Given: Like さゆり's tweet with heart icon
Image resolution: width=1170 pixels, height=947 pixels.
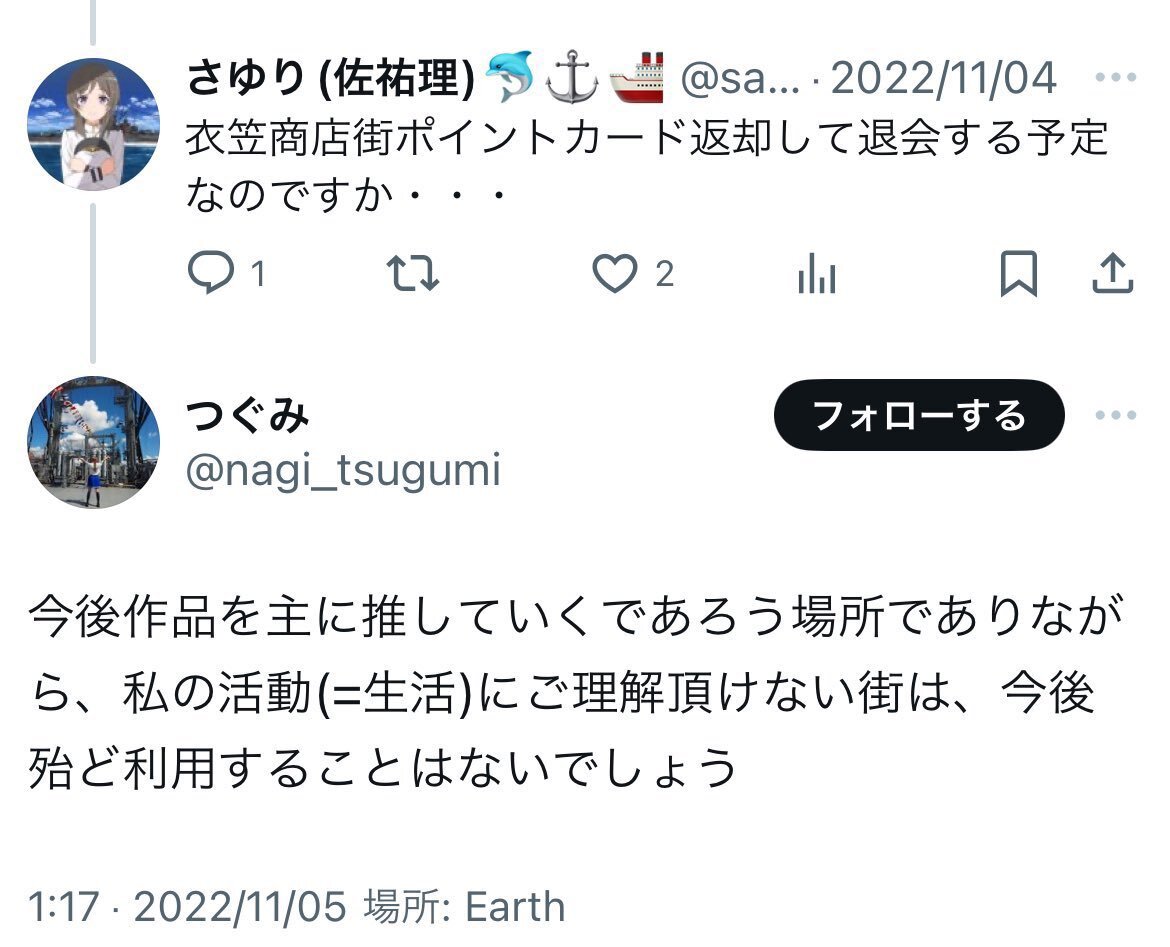Looking at the screenshot, I should (615, 273).
